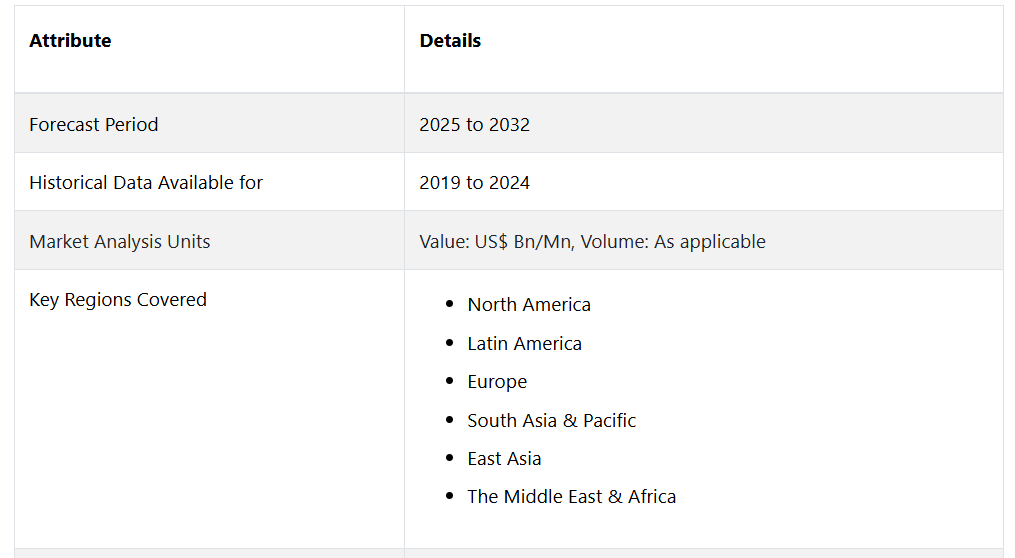Select the Europe list item
The width and height of the screenshot is (1015, 558).
point(497,382)
